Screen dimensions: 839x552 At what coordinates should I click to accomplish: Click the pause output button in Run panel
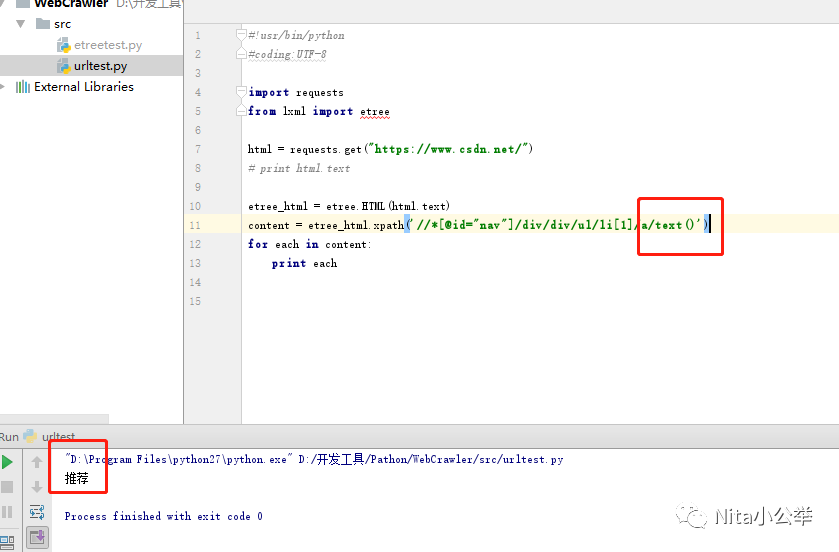[7, 512]
